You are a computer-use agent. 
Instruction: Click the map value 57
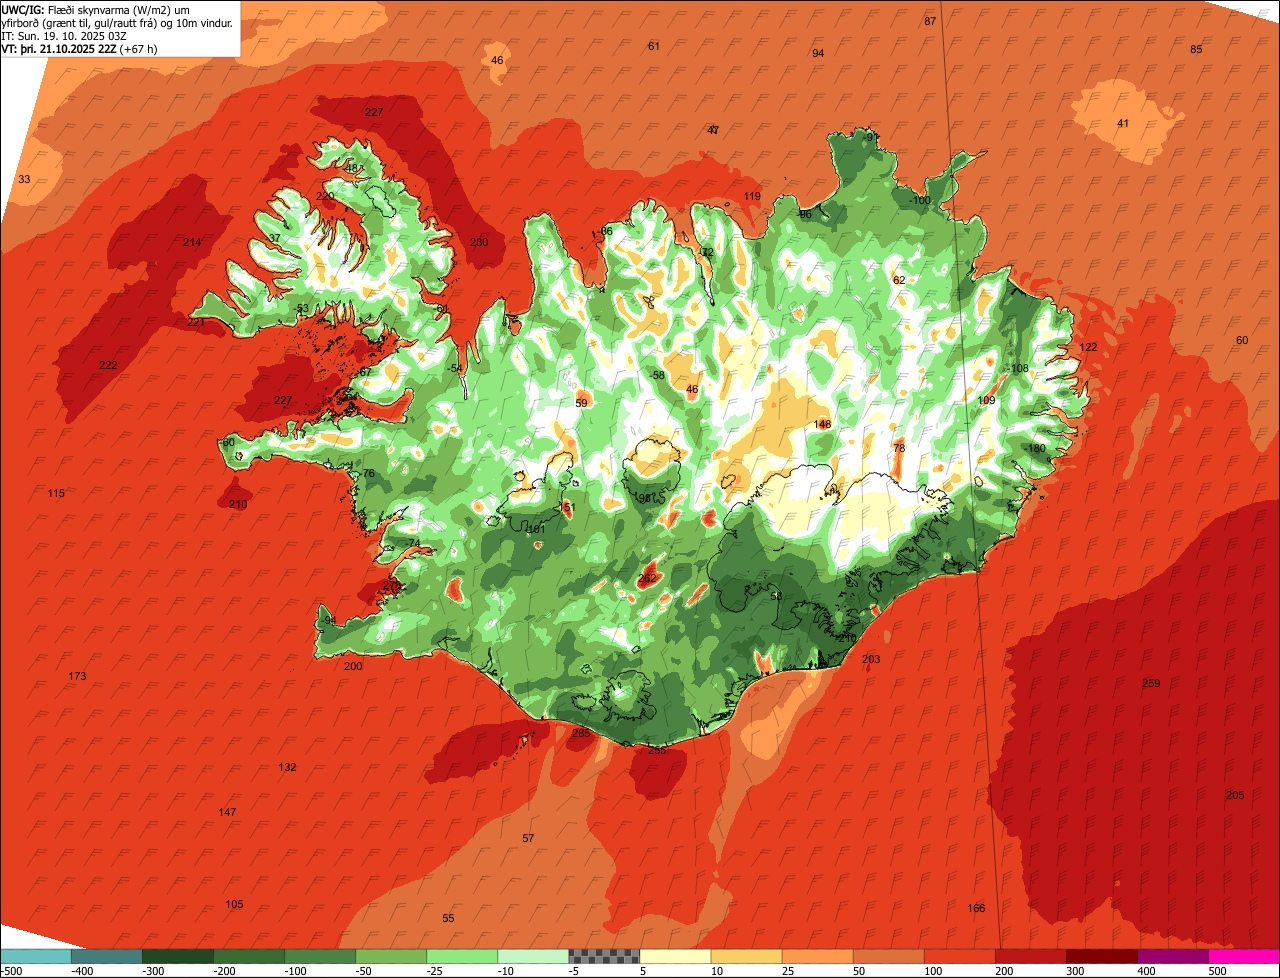pos(528,838)
